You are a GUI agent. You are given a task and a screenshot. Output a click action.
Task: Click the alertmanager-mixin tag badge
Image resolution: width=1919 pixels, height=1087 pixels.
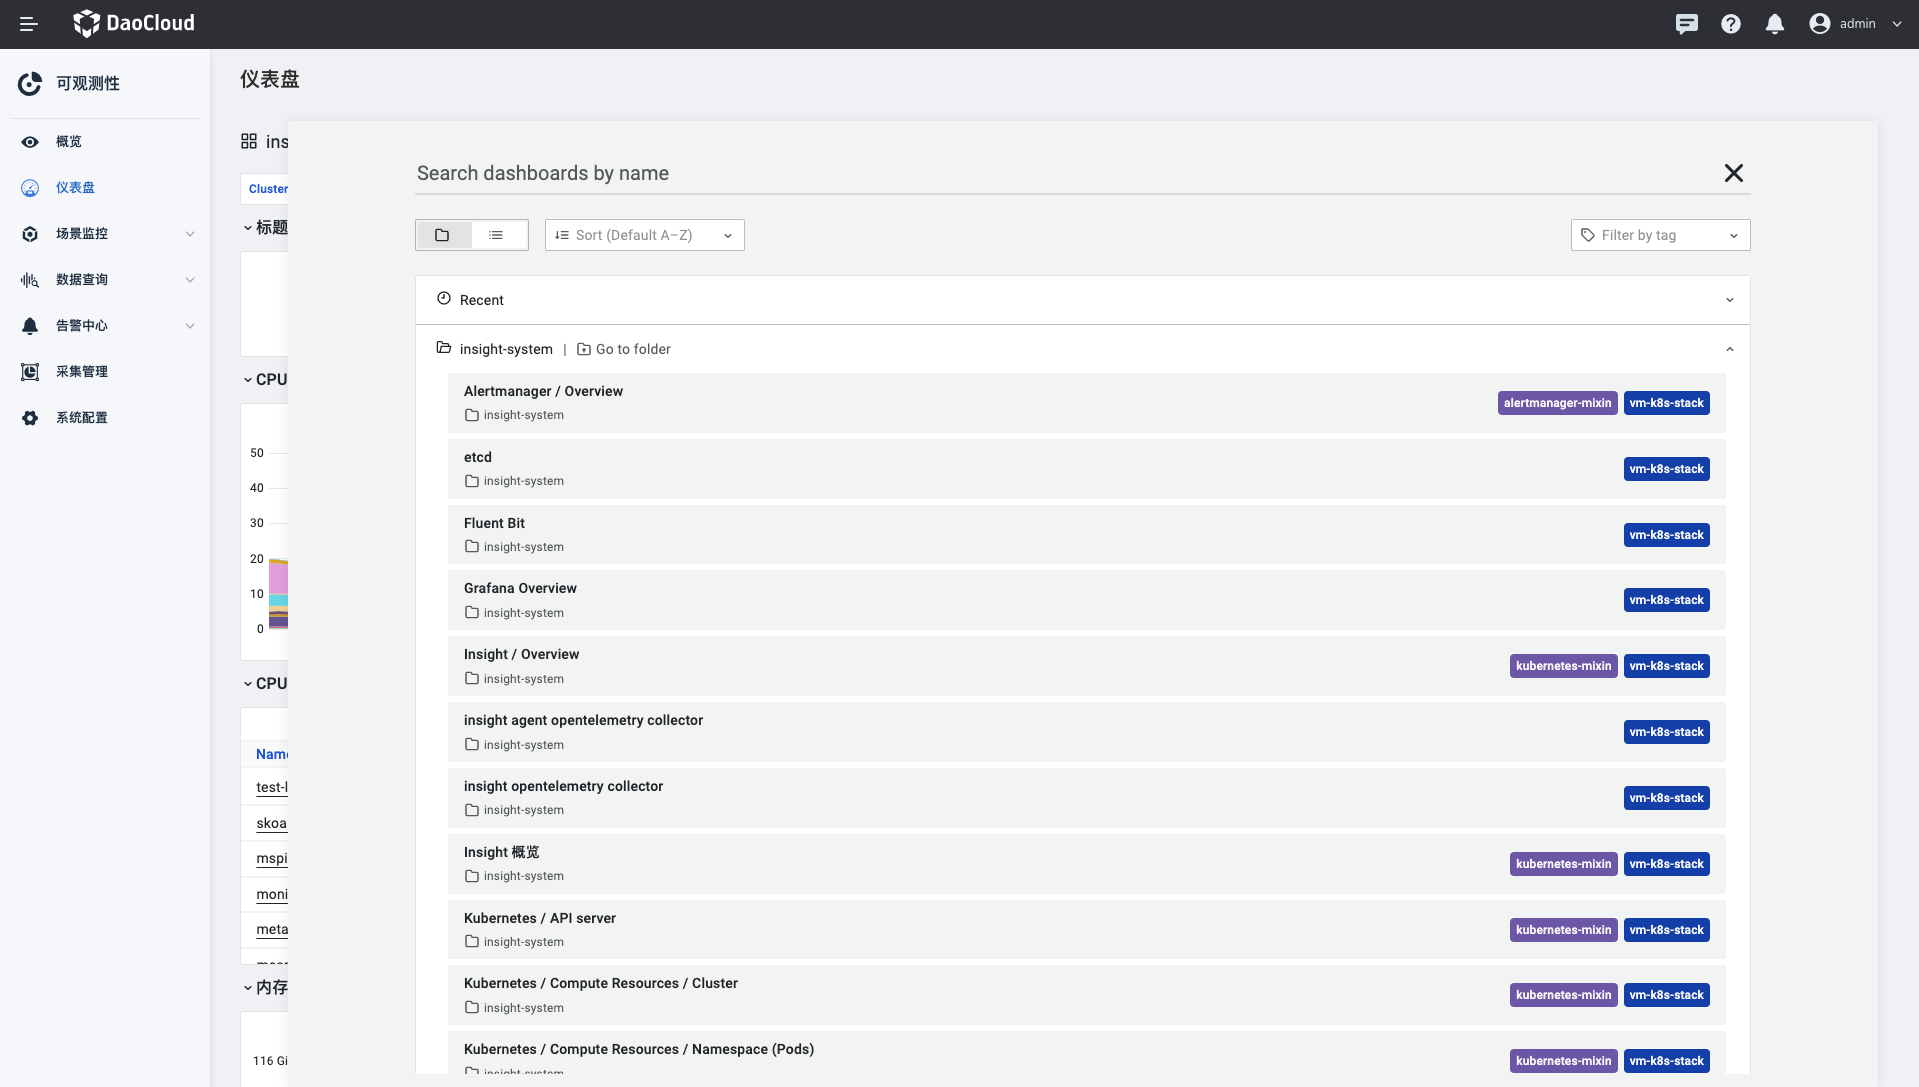[1557, 403]
